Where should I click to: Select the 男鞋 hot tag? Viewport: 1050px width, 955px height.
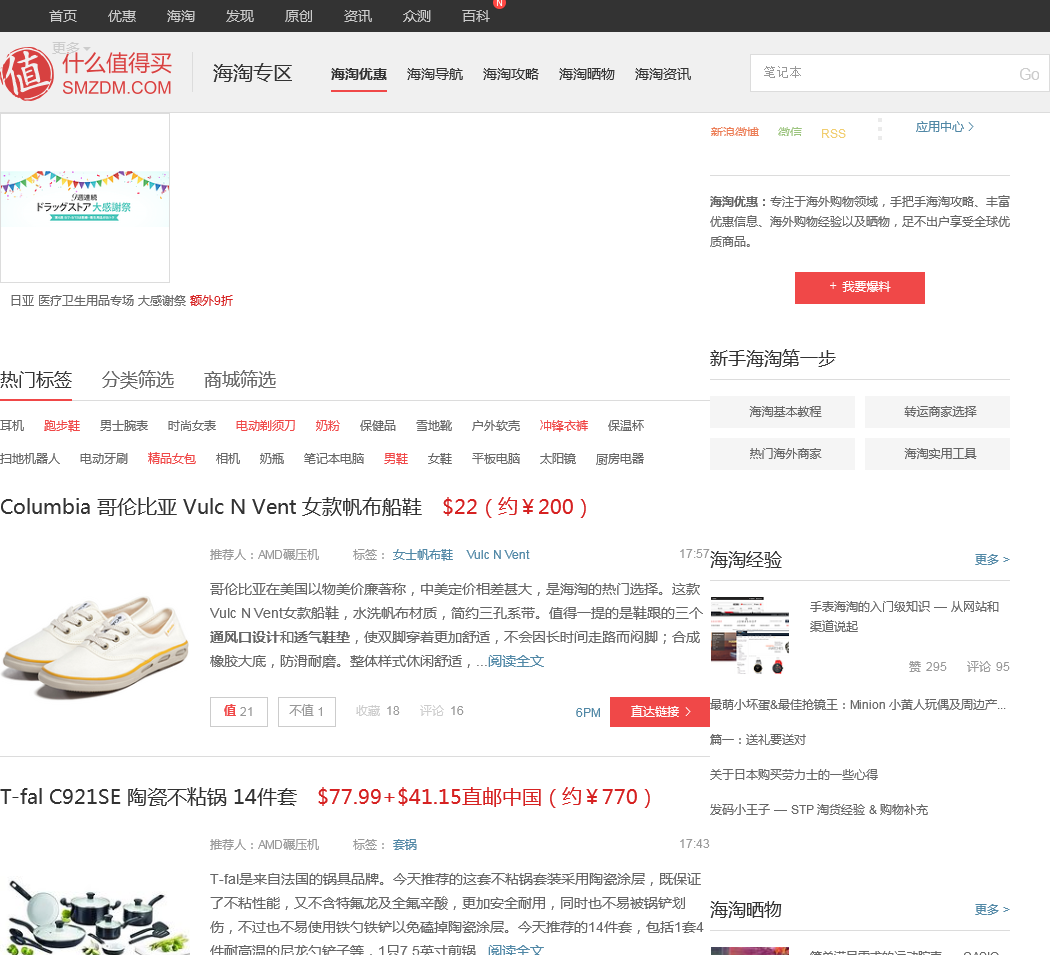396,458
